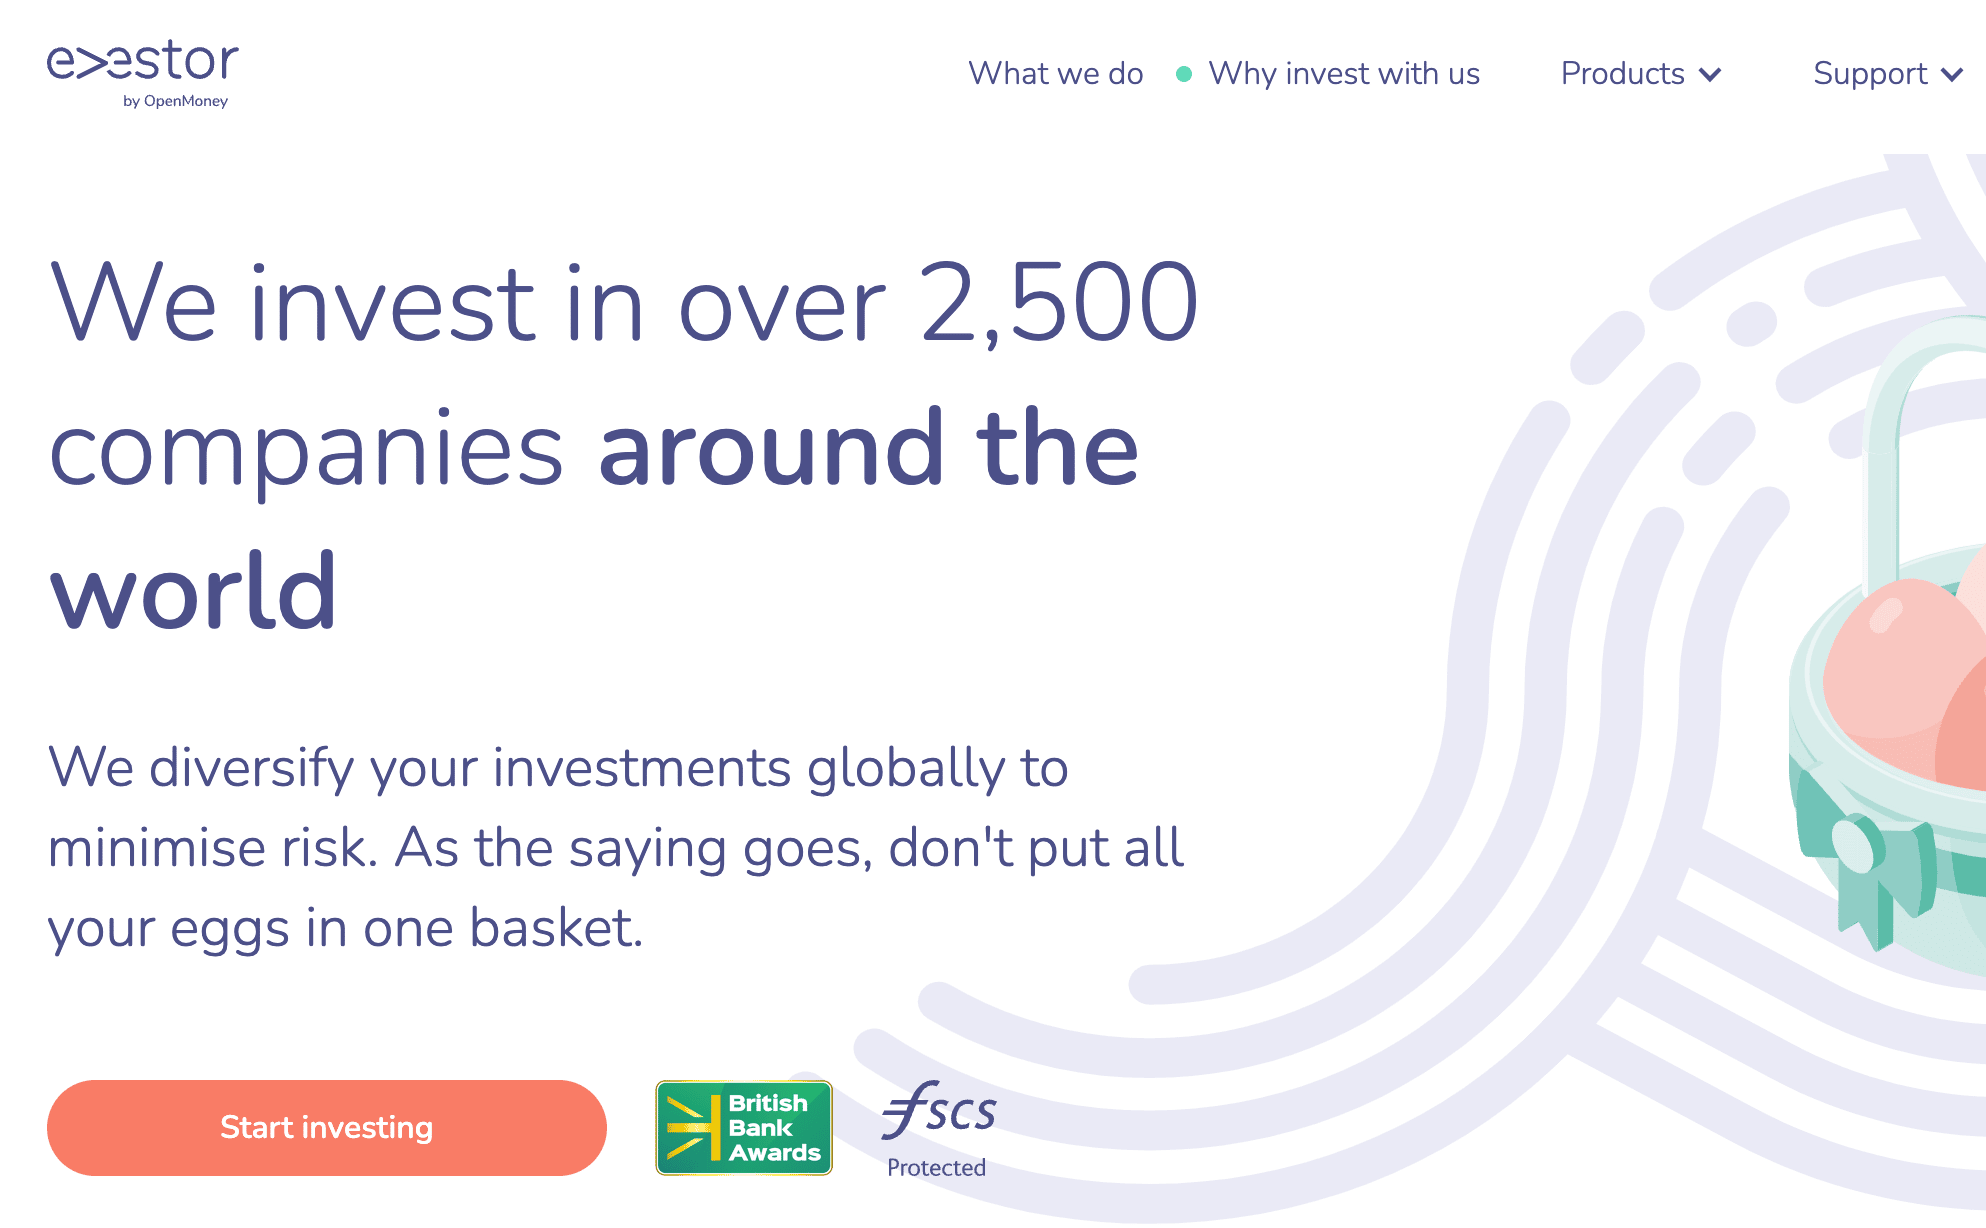Open the Products menu
The width and height of the screenshot is (1986, 1228).
pyautogui.click(x=1641, y=74)
